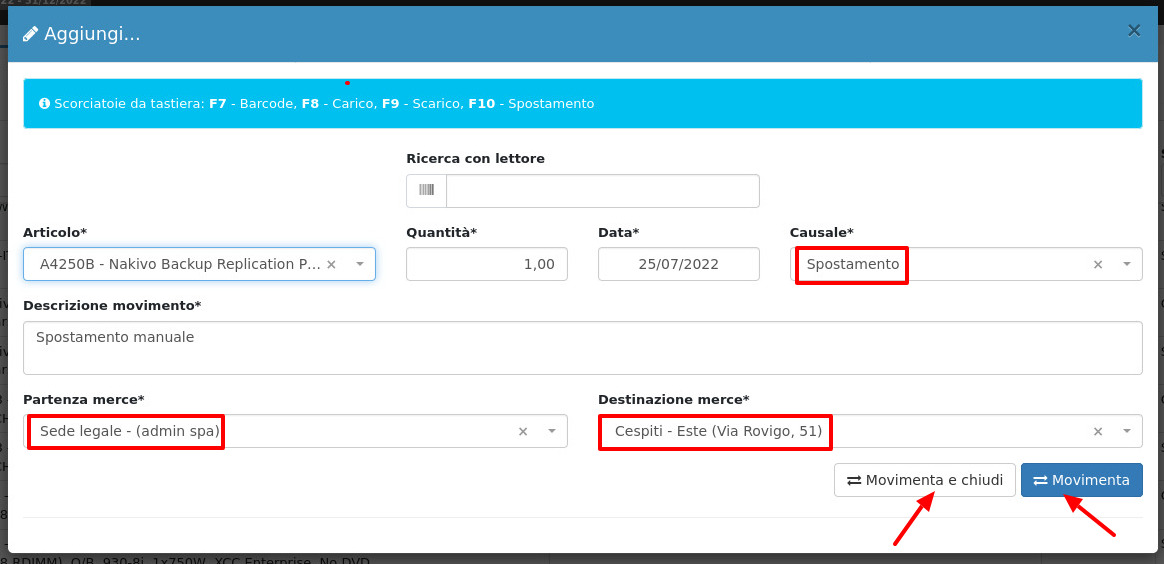The height and width of the screenshot is (564, 1164).
Task: Close the Aggiungi dialog
Action: 1134,31
